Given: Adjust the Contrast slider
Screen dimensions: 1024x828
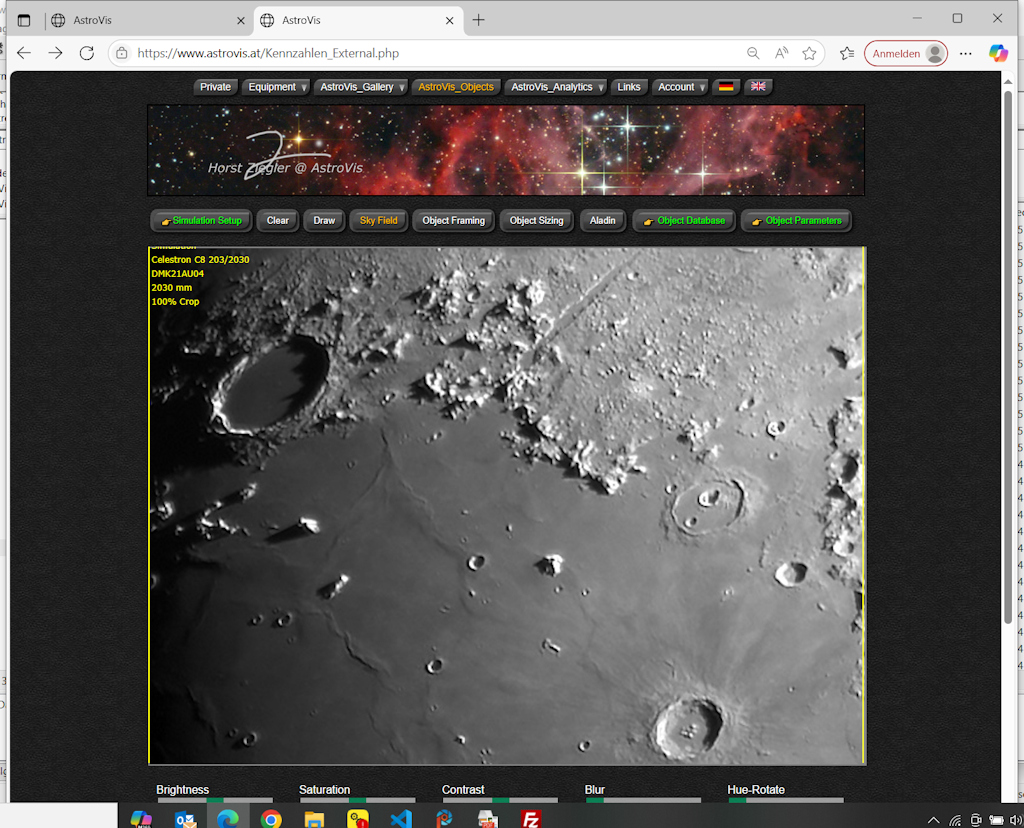Looking at the screenshot, I should [x=500, y=800].
